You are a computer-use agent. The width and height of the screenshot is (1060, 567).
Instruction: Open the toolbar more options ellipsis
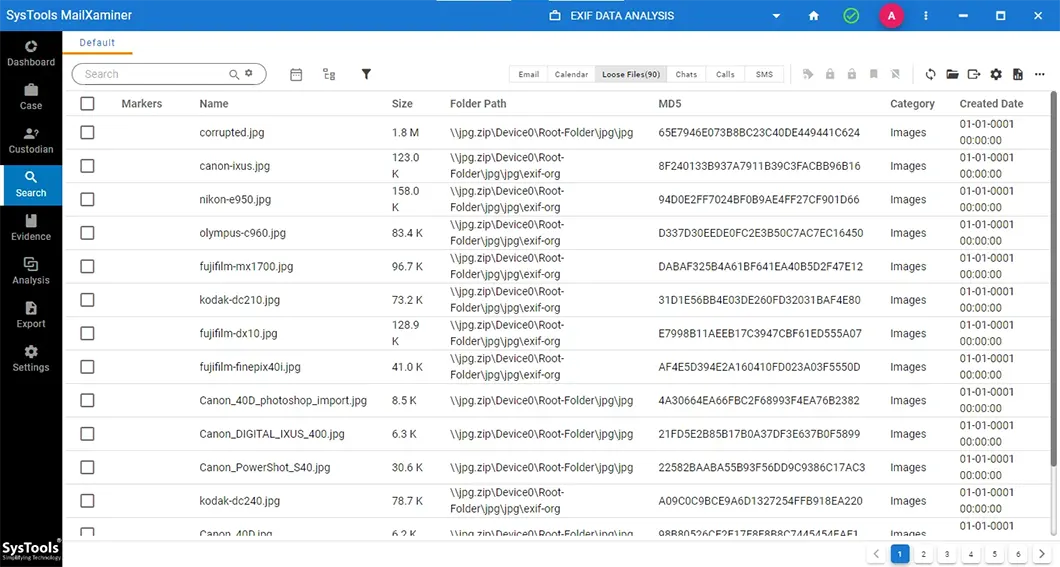click(1040, 74)
